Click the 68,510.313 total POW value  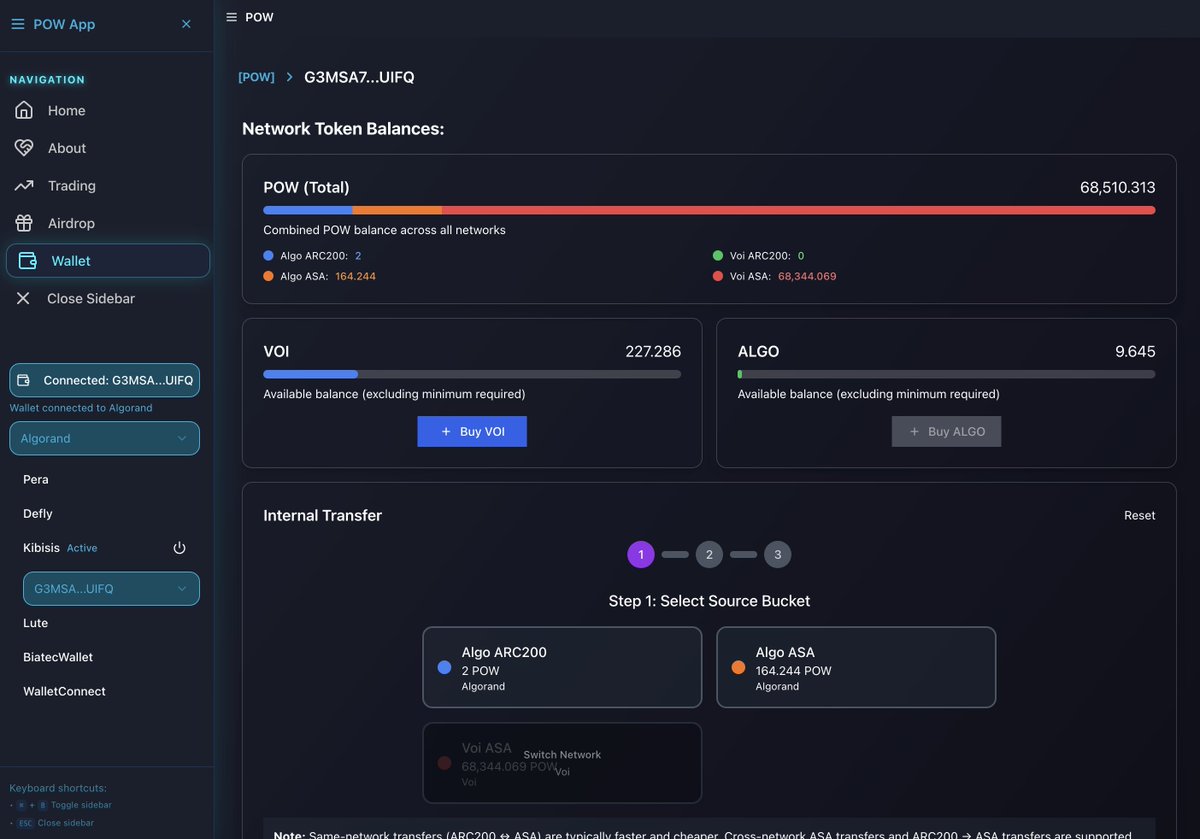click(1118, 187)
